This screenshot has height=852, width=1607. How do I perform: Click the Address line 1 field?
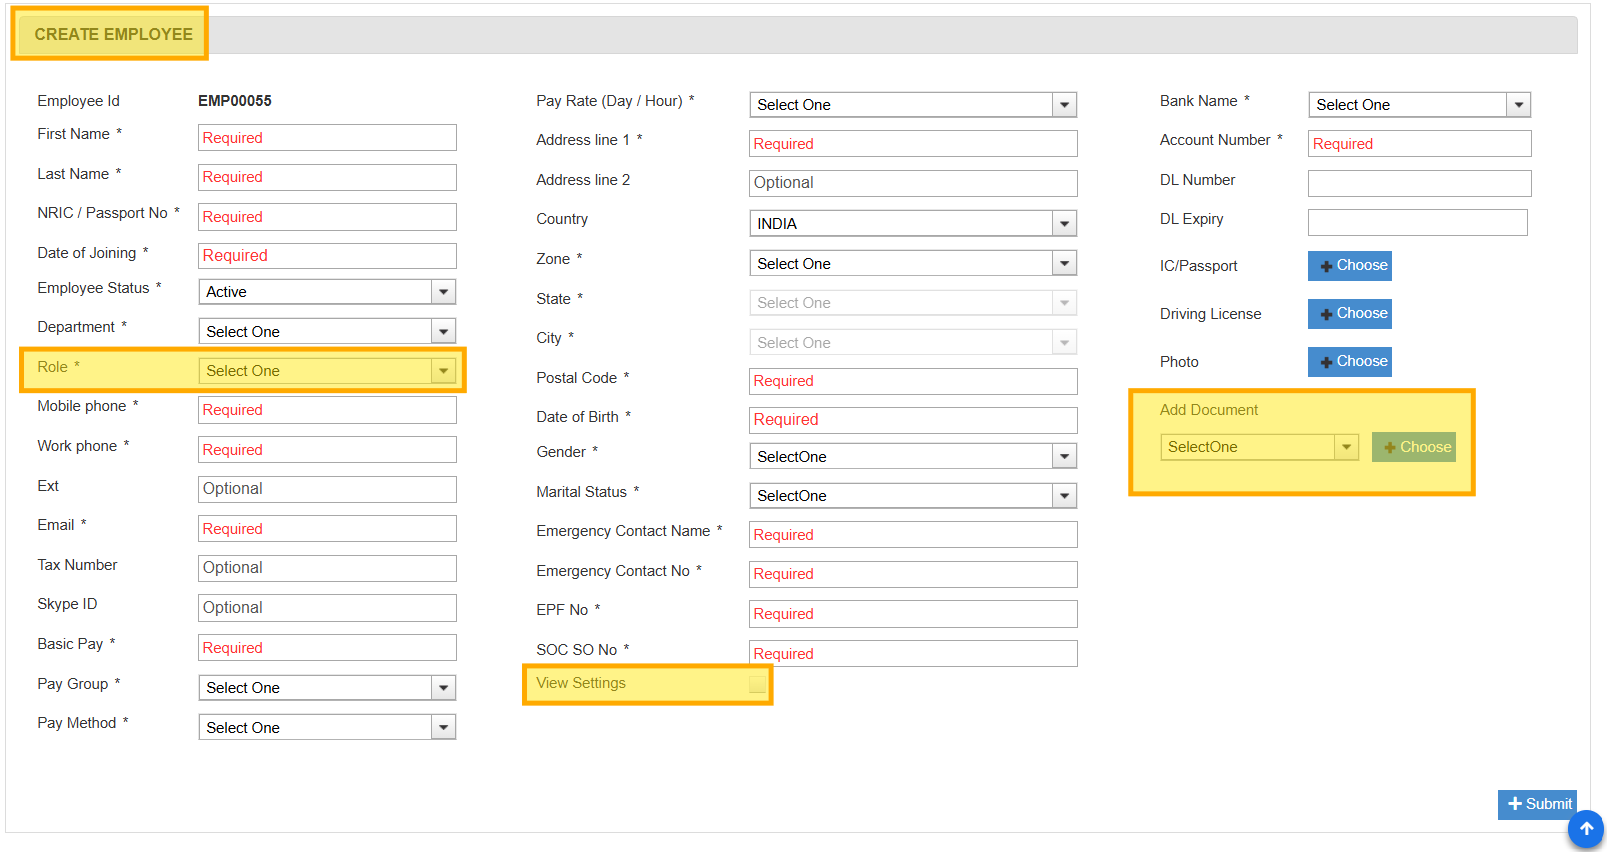pos(913,144)
